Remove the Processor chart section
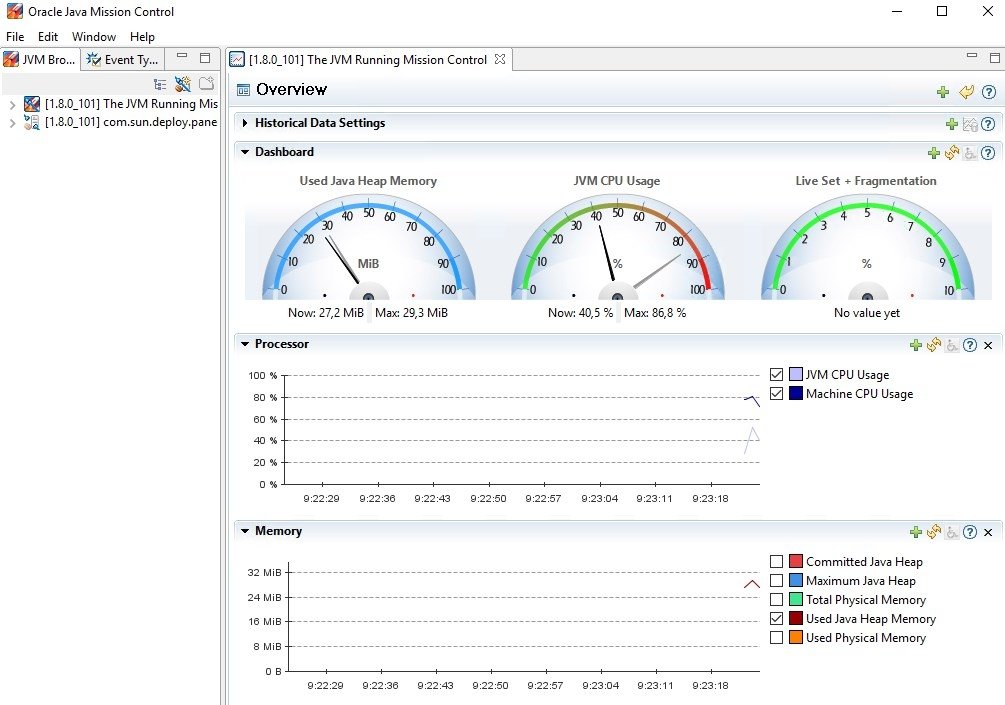Screen dimensions: 1005x705 pos(988,345)
